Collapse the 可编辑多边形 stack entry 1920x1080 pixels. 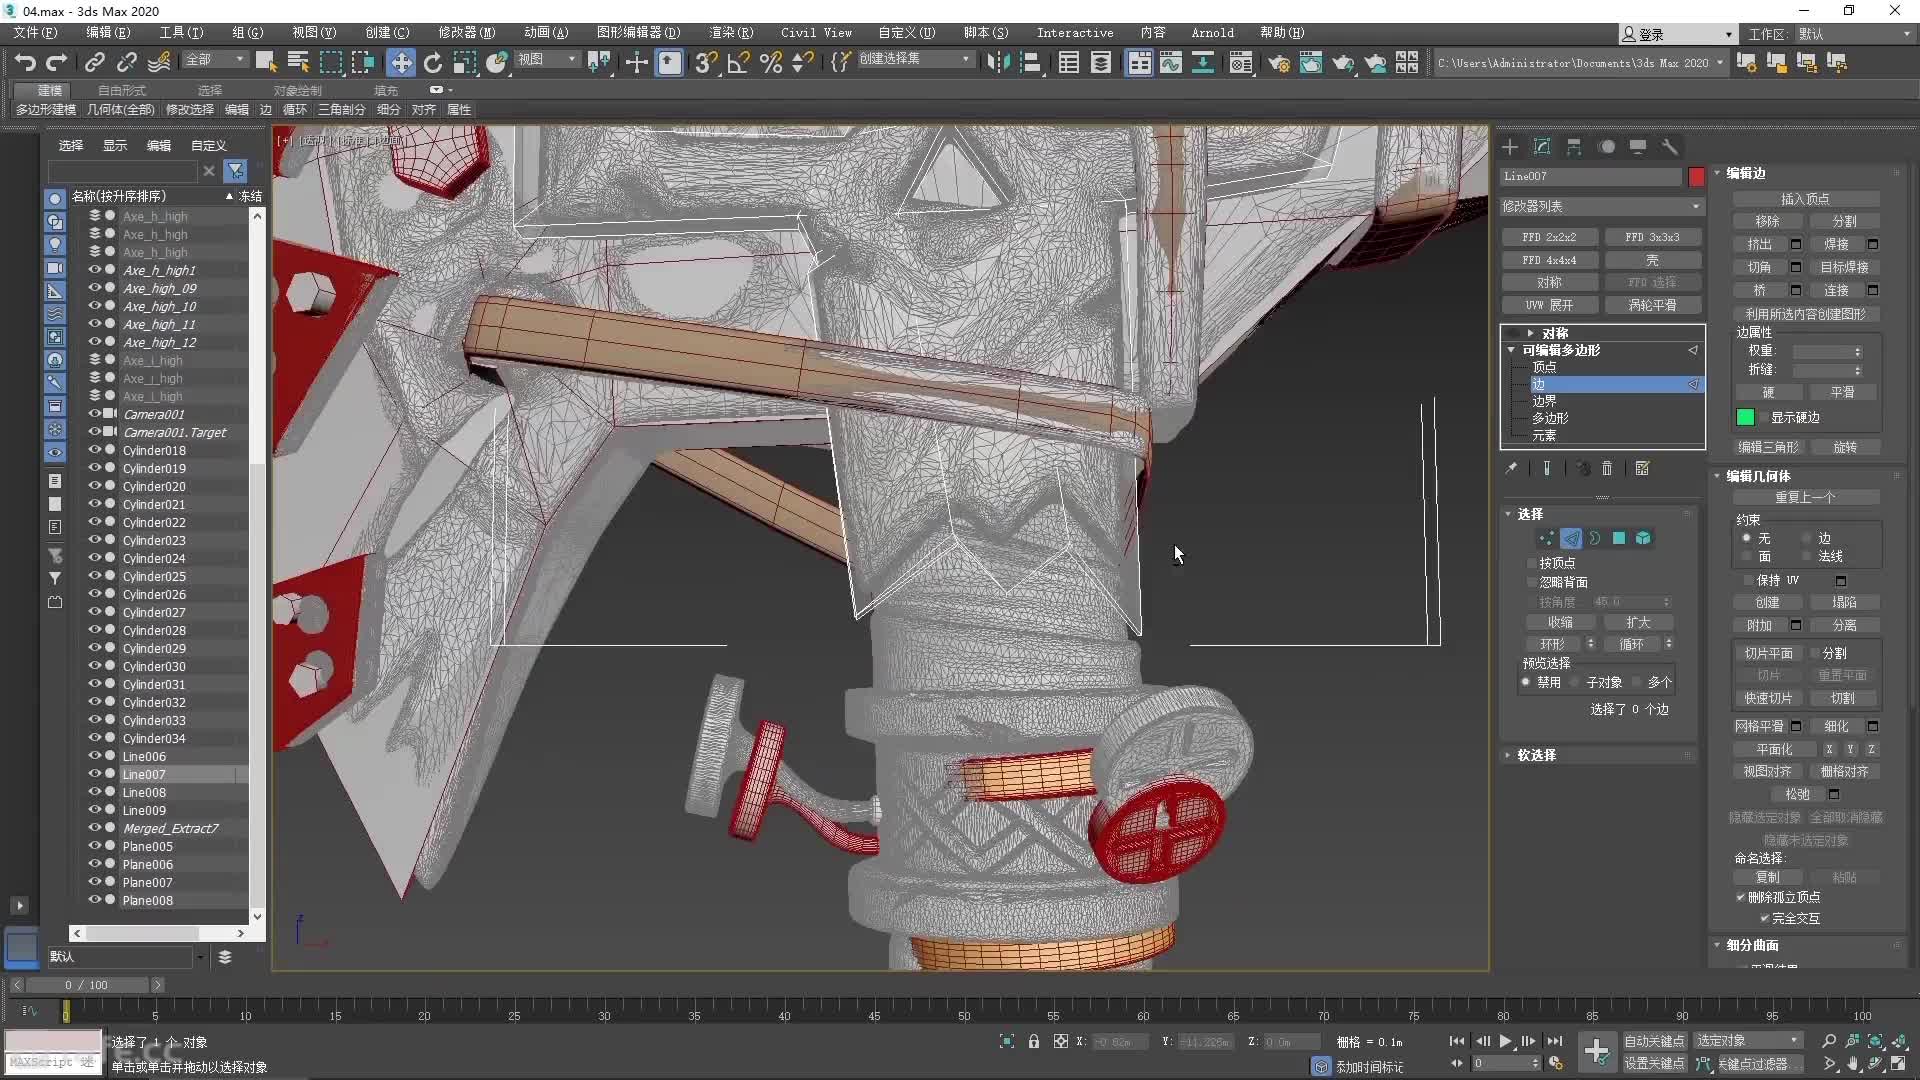click(x=1511, y=350)
